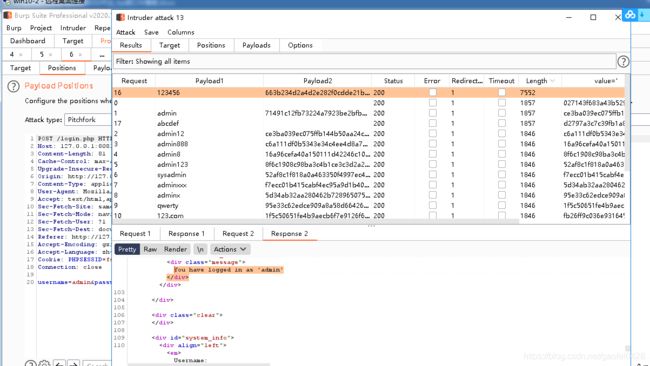Toggle Timeout checkbox for admin row
Viewport: 650px width, 366px height.
click(502, 113)
